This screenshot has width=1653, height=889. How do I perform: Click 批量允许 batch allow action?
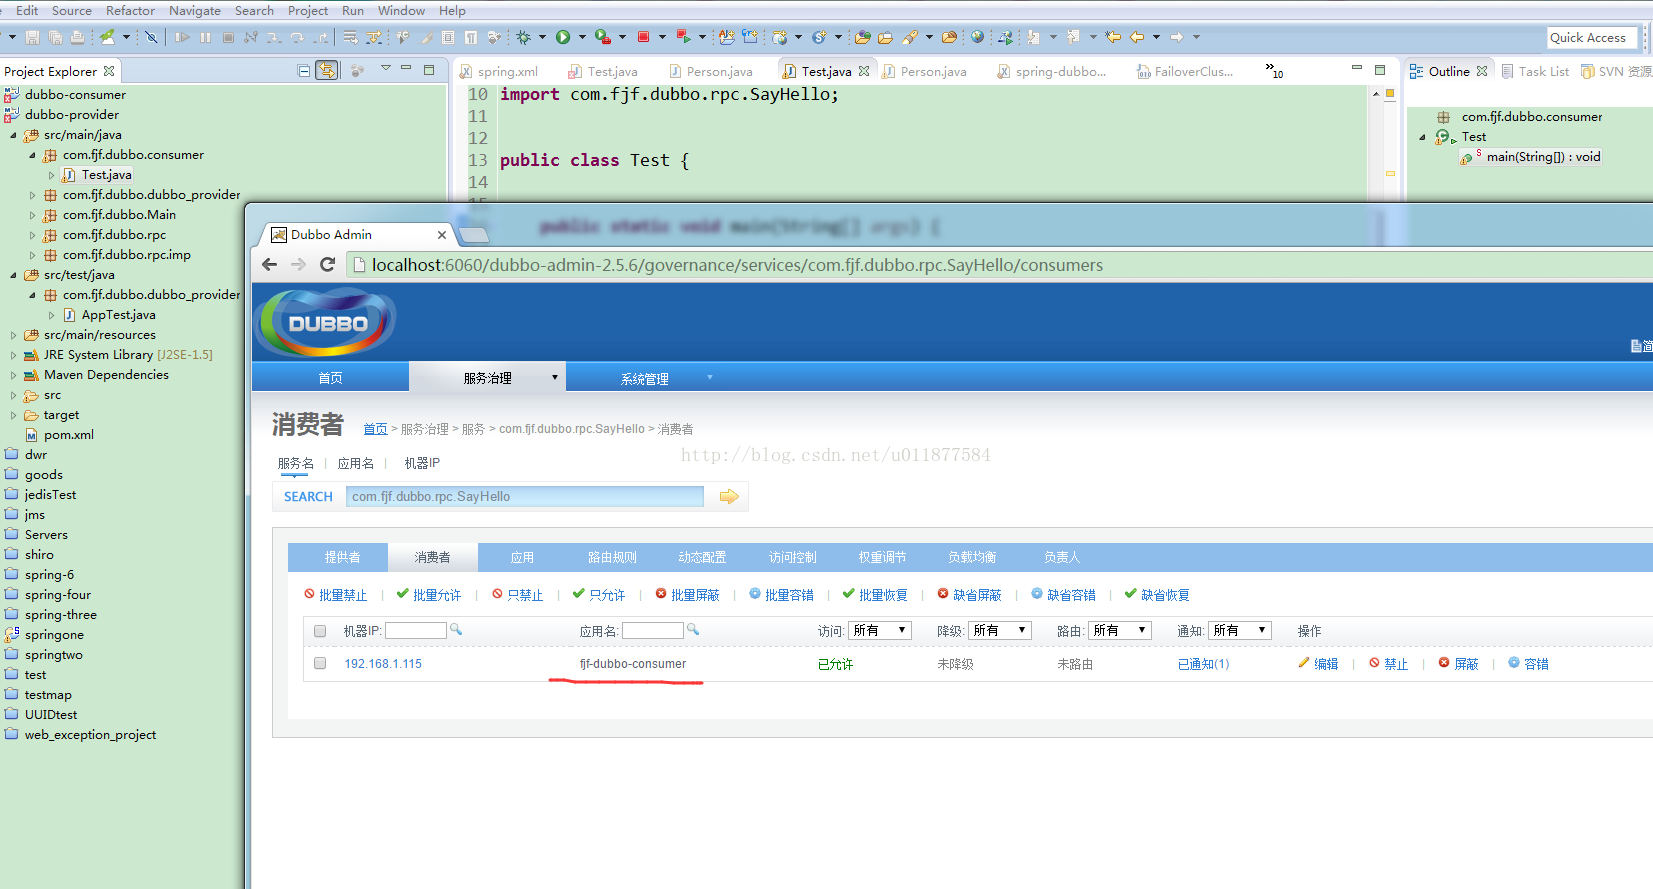(x=429, y=595)
